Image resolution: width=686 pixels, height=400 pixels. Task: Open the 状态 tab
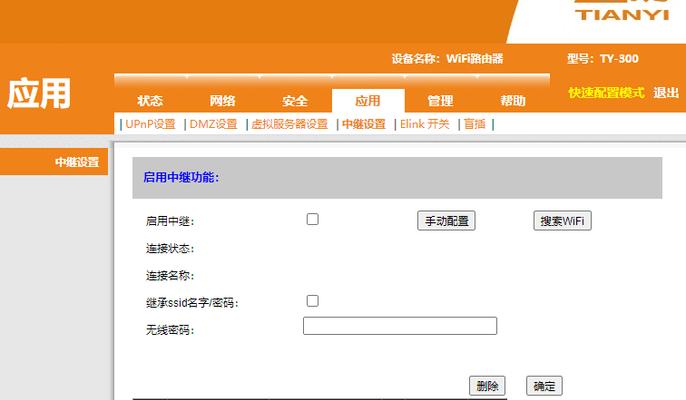click(x=150, y=101)
